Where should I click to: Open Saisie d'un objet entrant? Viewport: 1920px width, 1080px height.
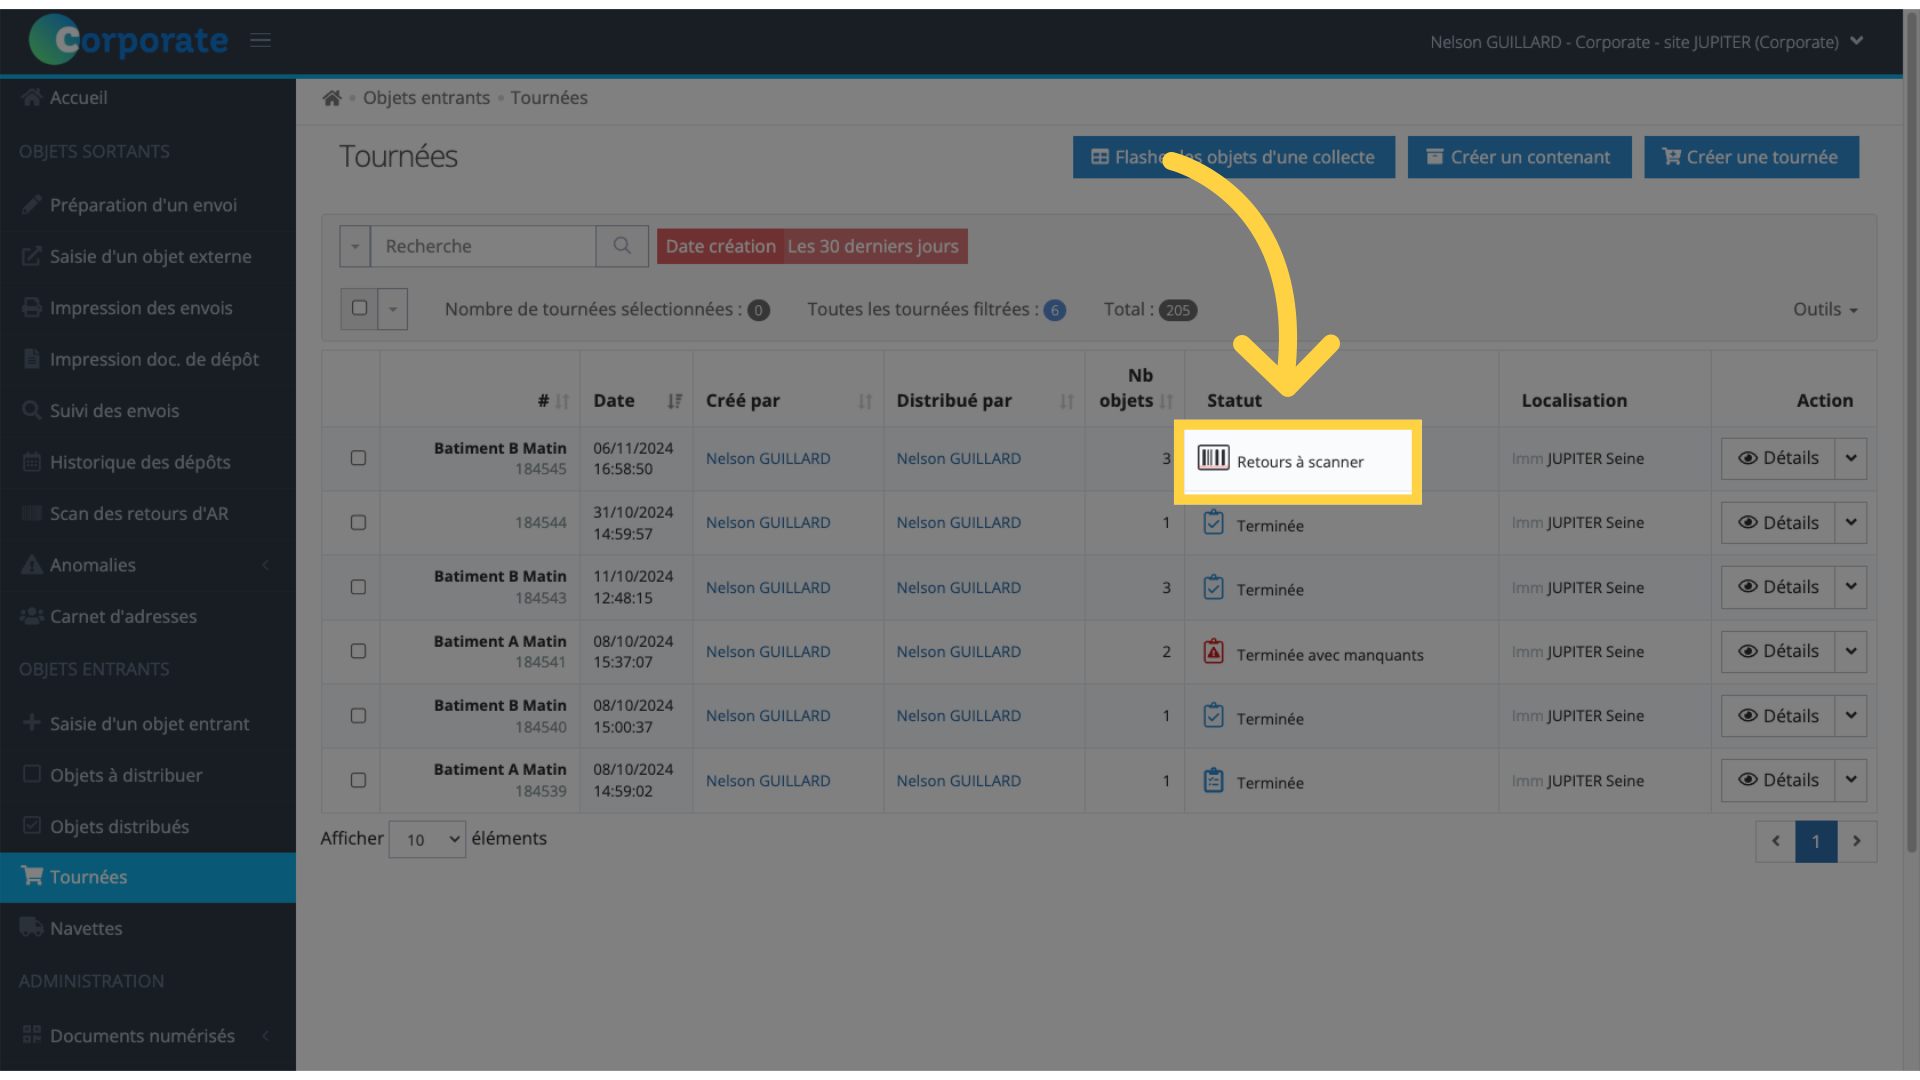[x=148, y=724]
